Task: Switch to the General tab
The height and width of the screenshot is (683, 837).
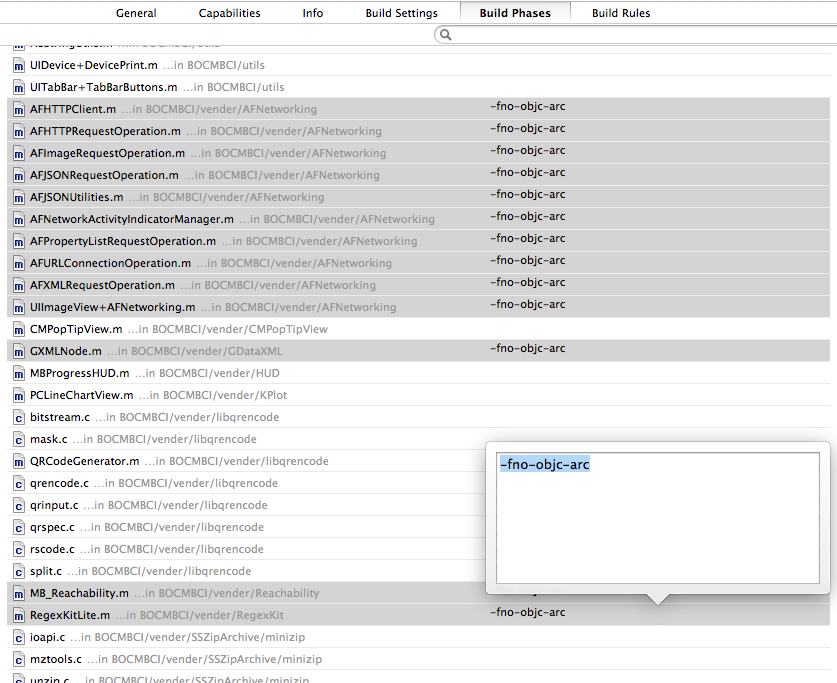Action: click(136, 13)
